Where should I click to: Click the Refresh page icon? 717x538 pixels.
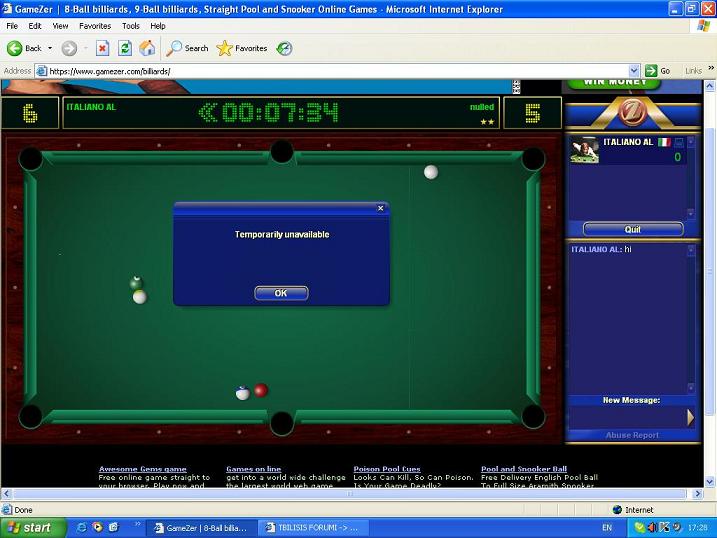pos(125,48)
